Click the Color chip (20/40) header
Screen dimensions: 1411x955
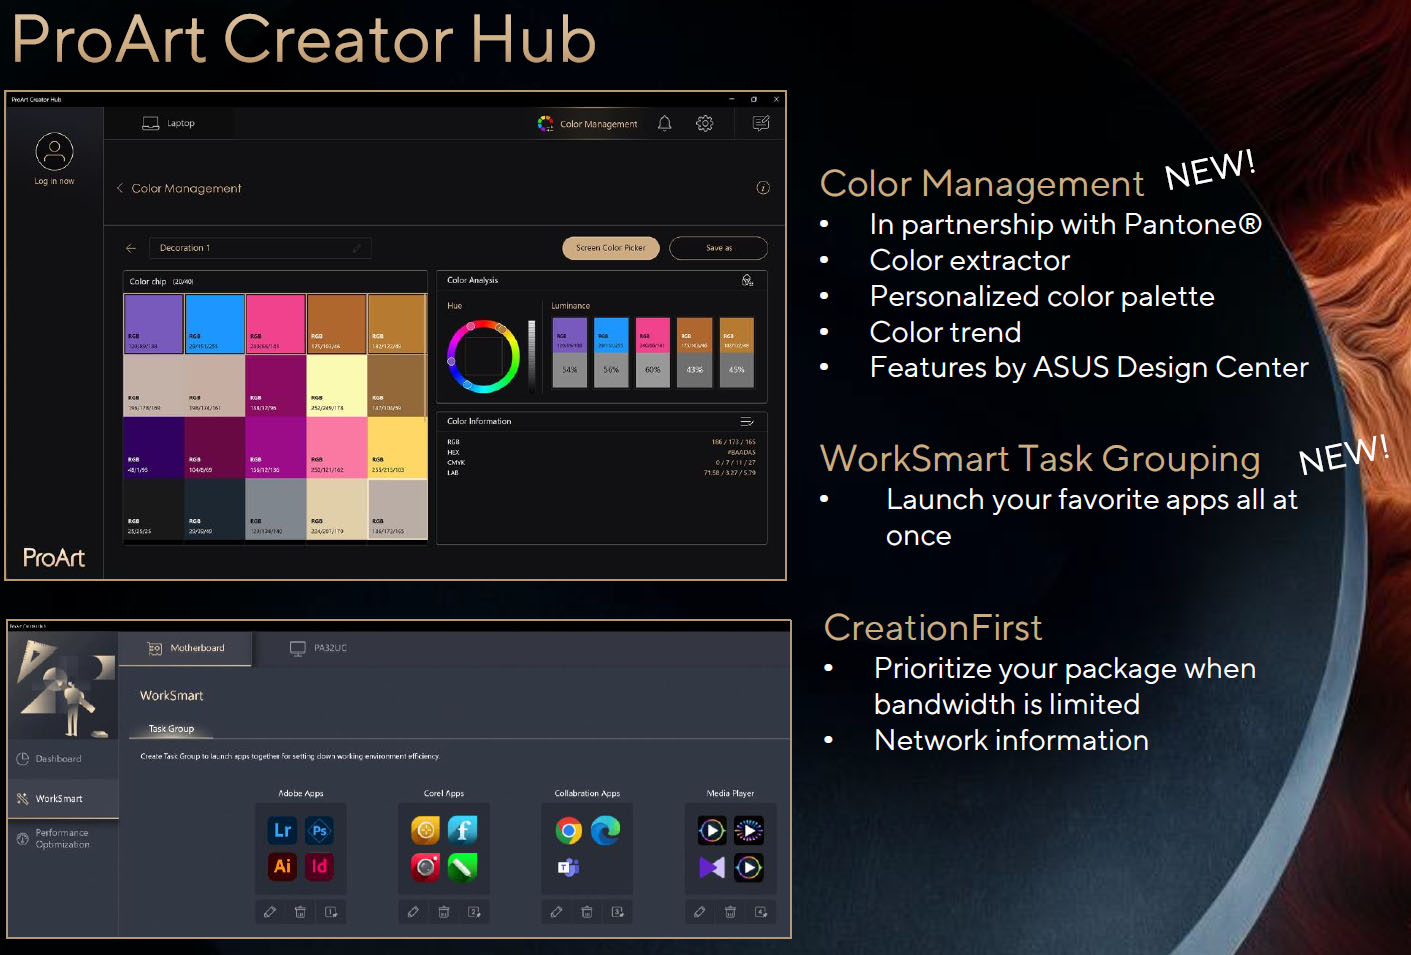pos(161,281)
